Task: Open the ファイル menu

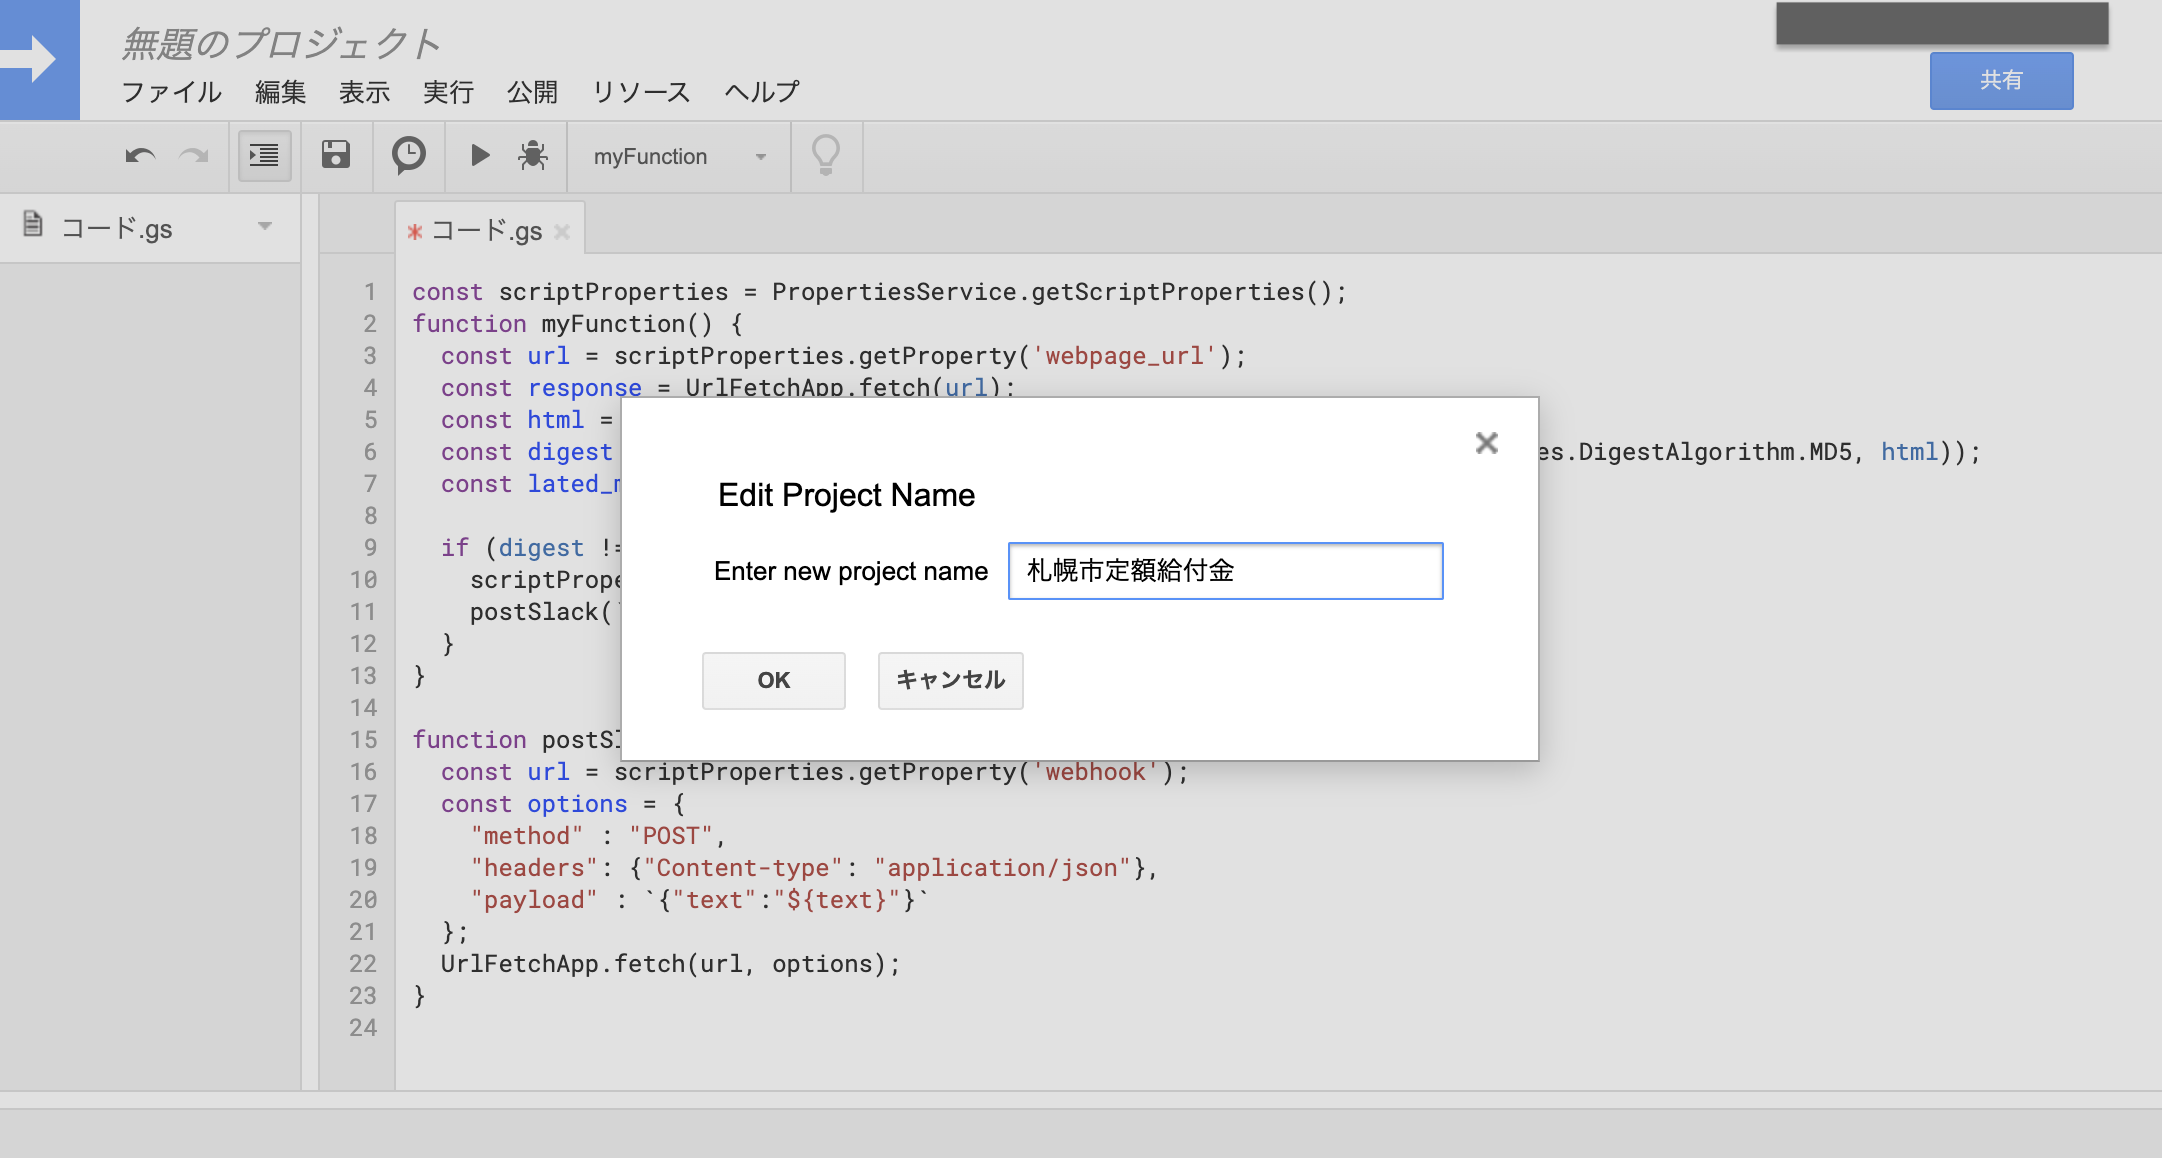Action: point(171,92)
